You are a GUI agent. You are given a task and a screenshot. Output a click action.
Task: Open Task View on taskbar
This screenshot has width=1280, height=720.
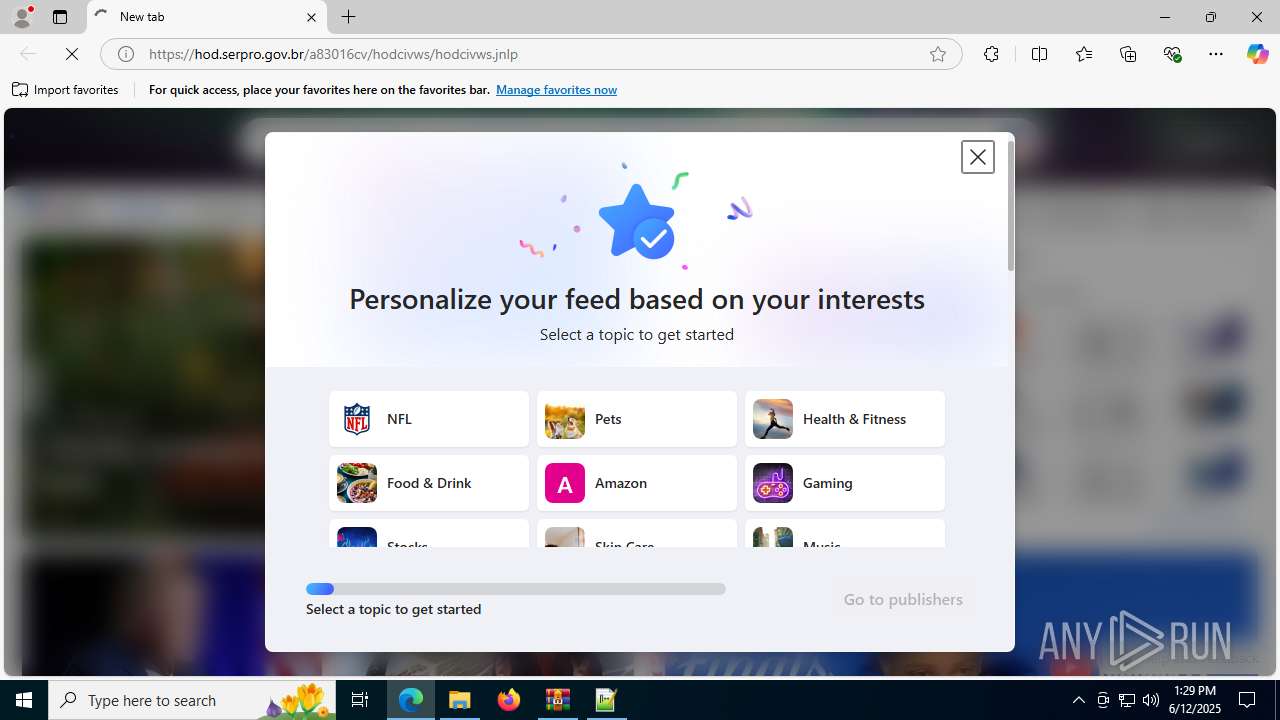[361, 700]
